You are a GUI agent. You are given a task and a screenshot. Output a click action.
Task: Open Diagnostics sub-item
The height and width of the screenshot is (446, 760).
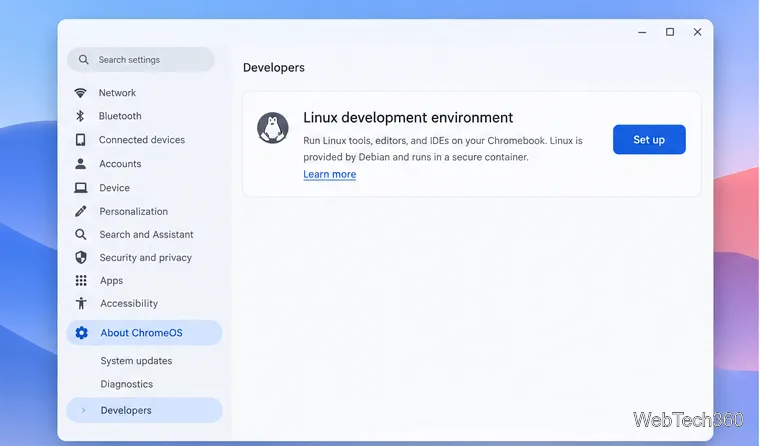point(127,384)
